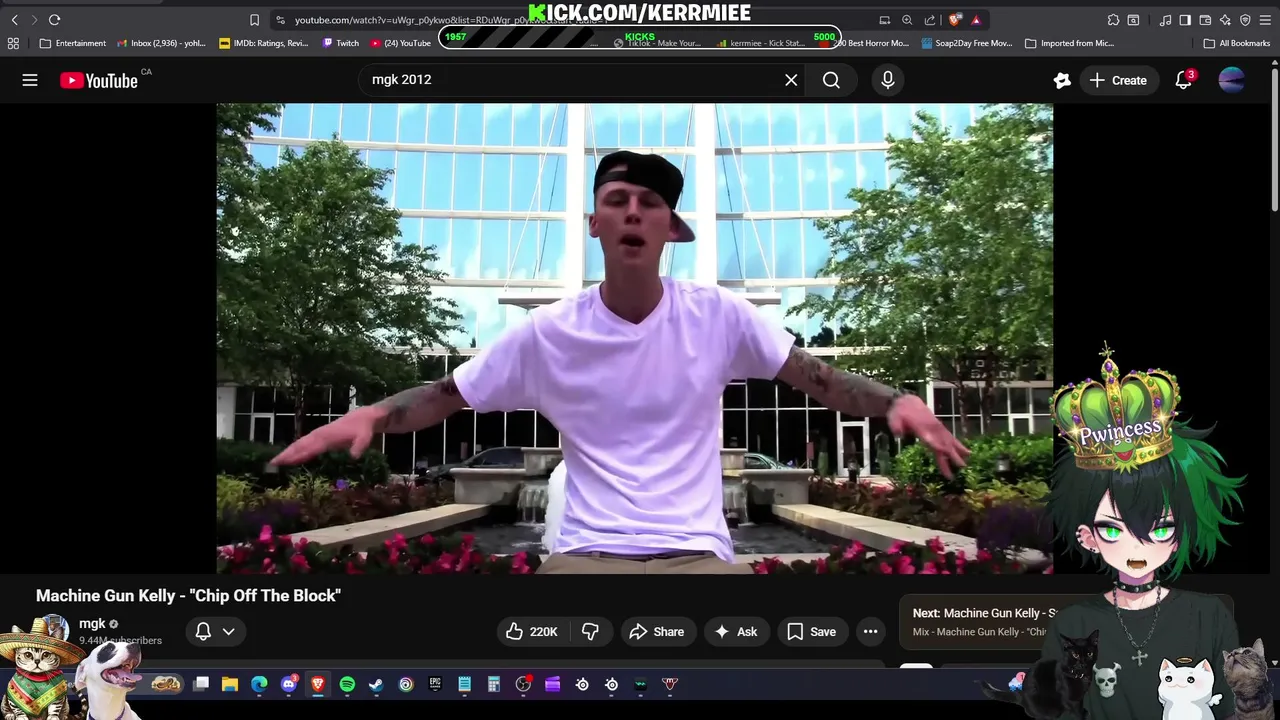This screenshot has height=720, width=1280.
Task: Open Brave Shields lion icon
Action: [x=955, y=20]
